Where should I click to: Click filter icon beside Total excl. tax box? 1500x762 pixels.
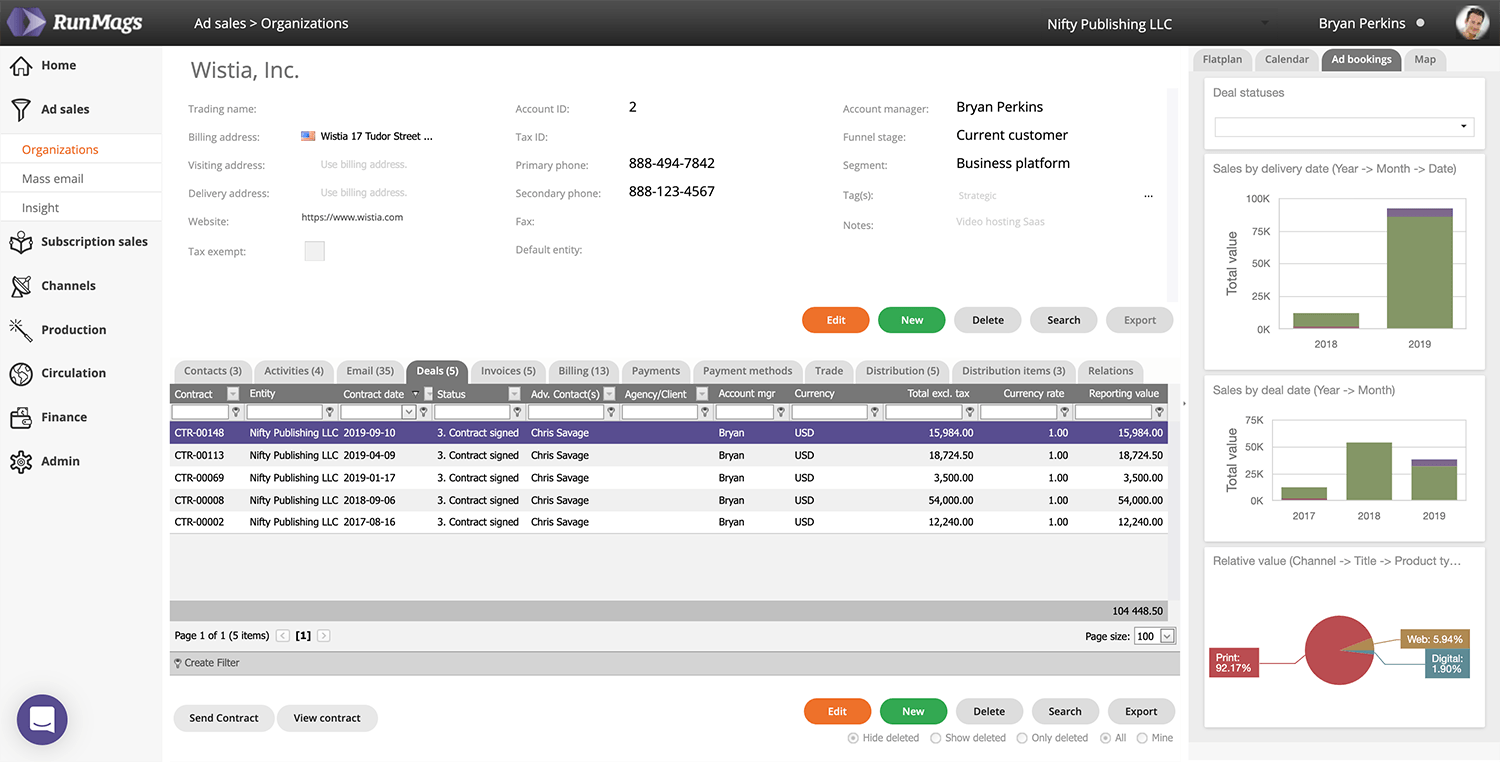[969, 412]
